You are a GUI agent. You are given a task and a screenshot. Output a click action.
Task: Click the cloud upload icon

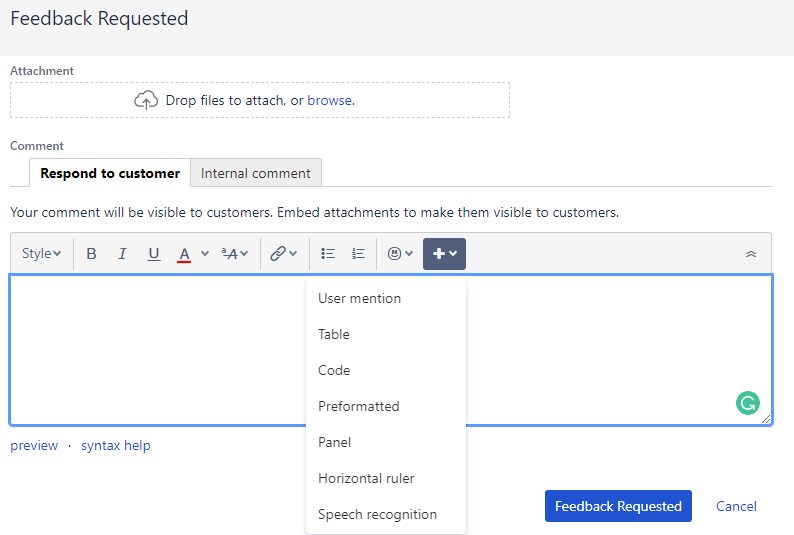point(146,100)
